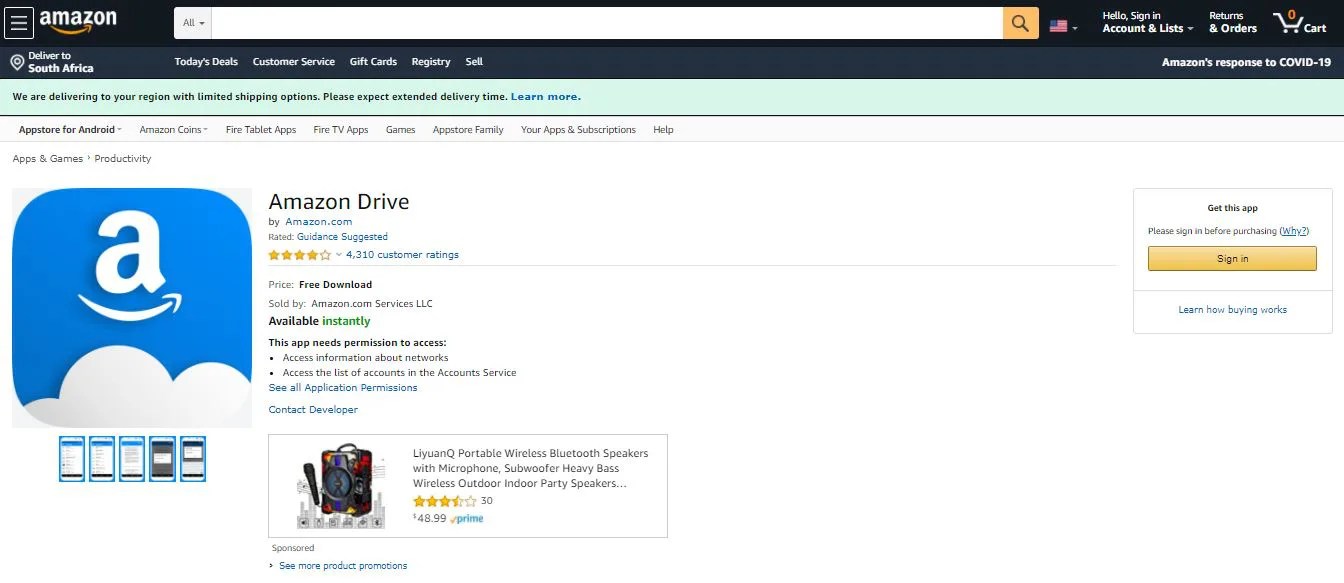Open See all Application Permissions

coord(344,387)
